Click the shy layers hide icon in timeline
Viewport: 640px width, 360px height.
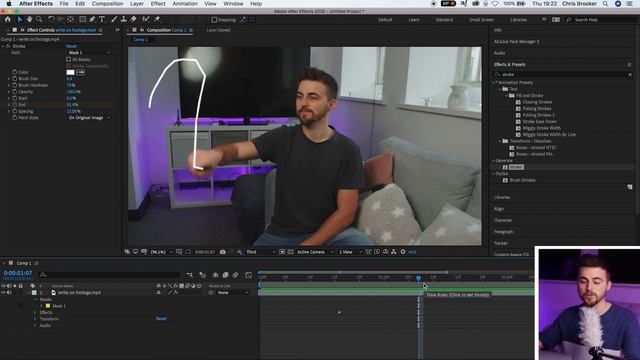coord(215,275)
